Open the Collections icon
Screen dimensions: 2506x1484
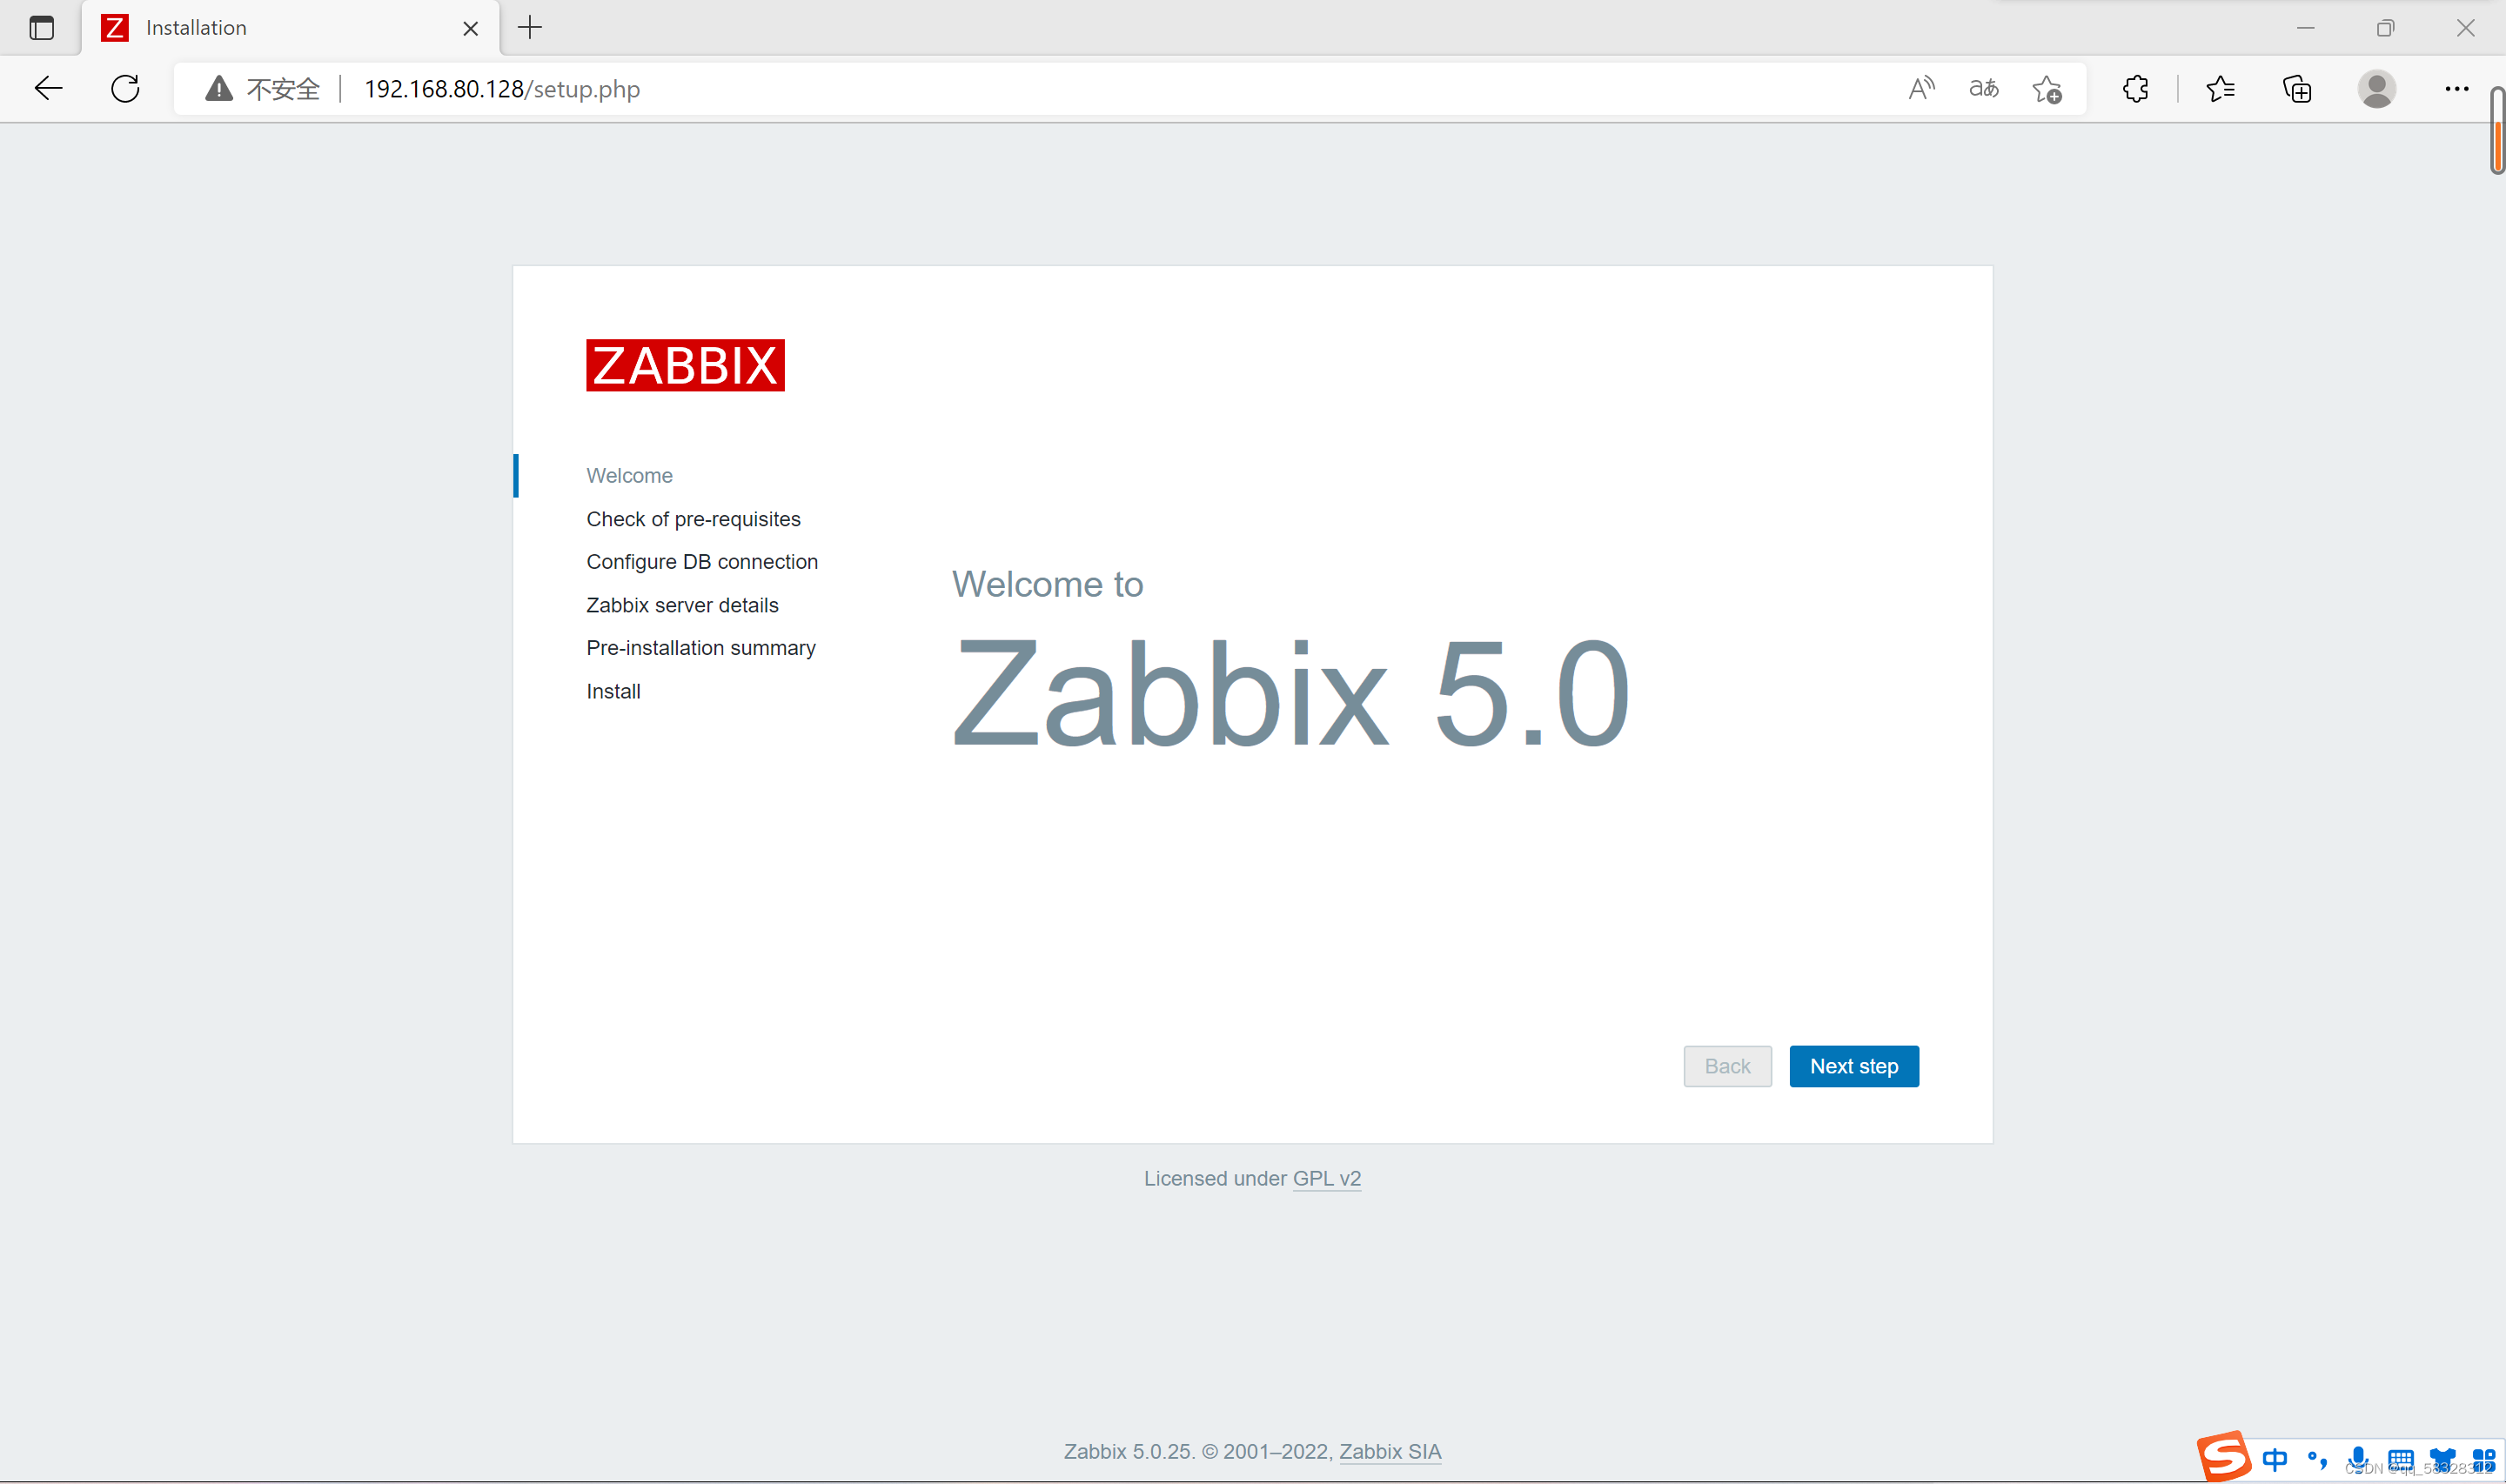pyautogui.click(x=2297, y=89)
